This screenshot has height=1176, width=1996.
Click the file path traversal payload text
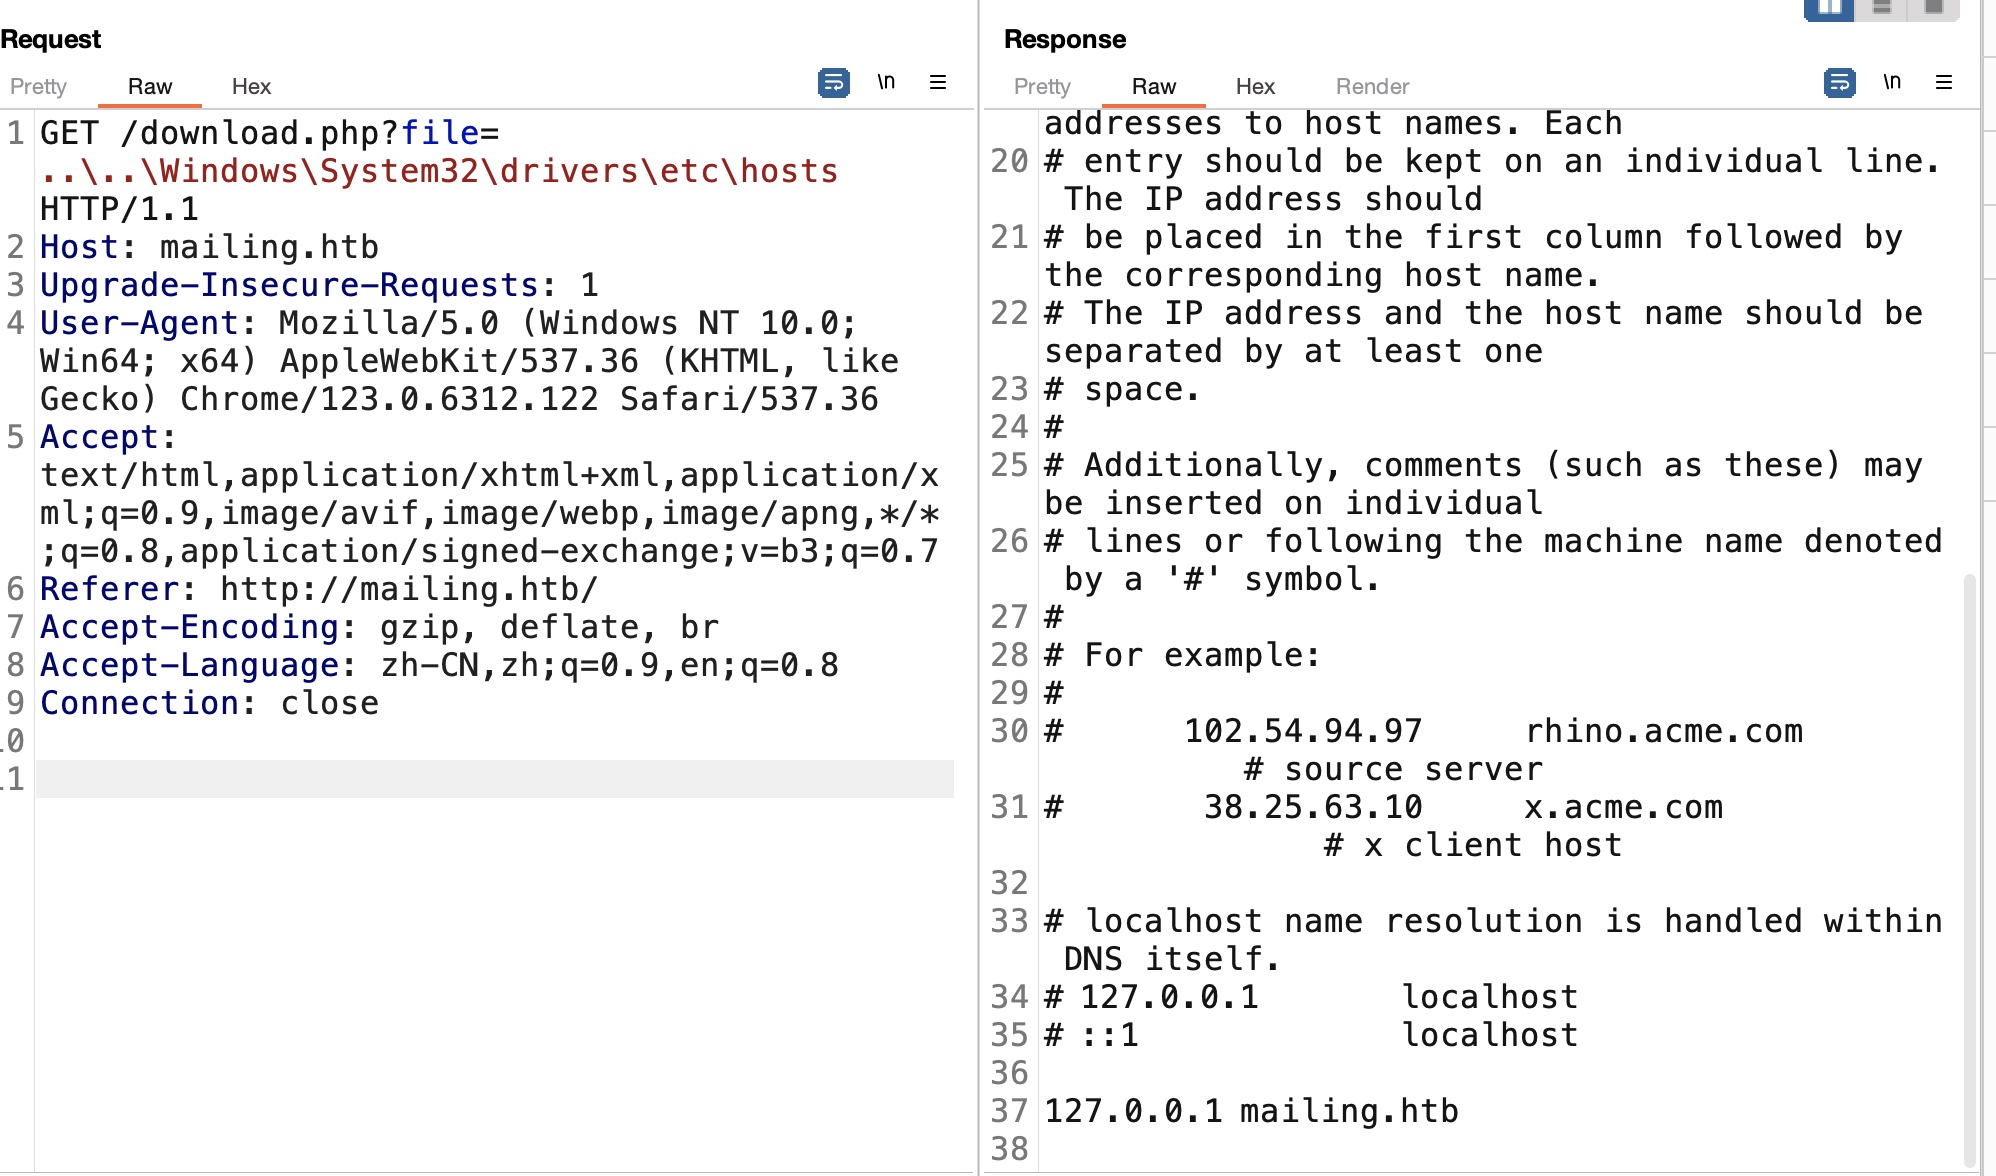[x=440, y=171]
